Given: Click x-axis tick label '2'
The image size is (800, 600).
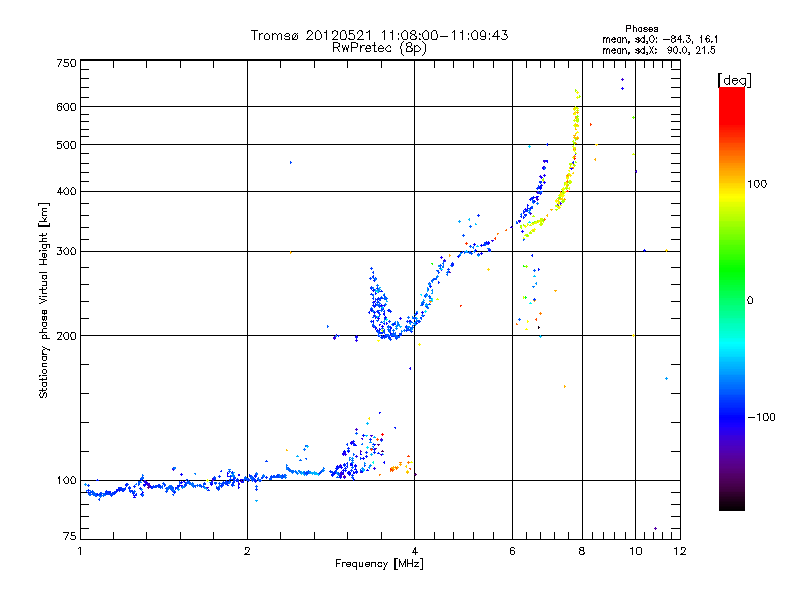Looking at the screenshot, I should 247,551.
